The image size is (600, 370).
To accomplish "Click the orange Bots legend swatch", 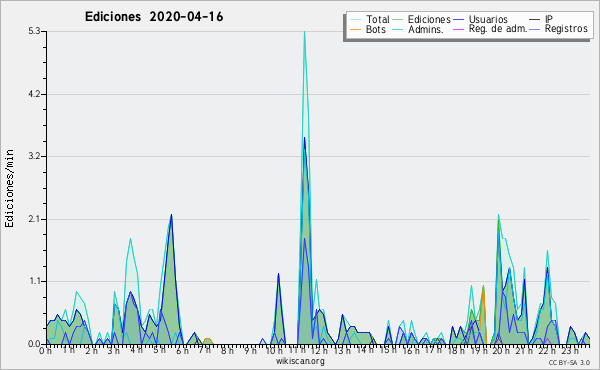I will tap(355, 29).
